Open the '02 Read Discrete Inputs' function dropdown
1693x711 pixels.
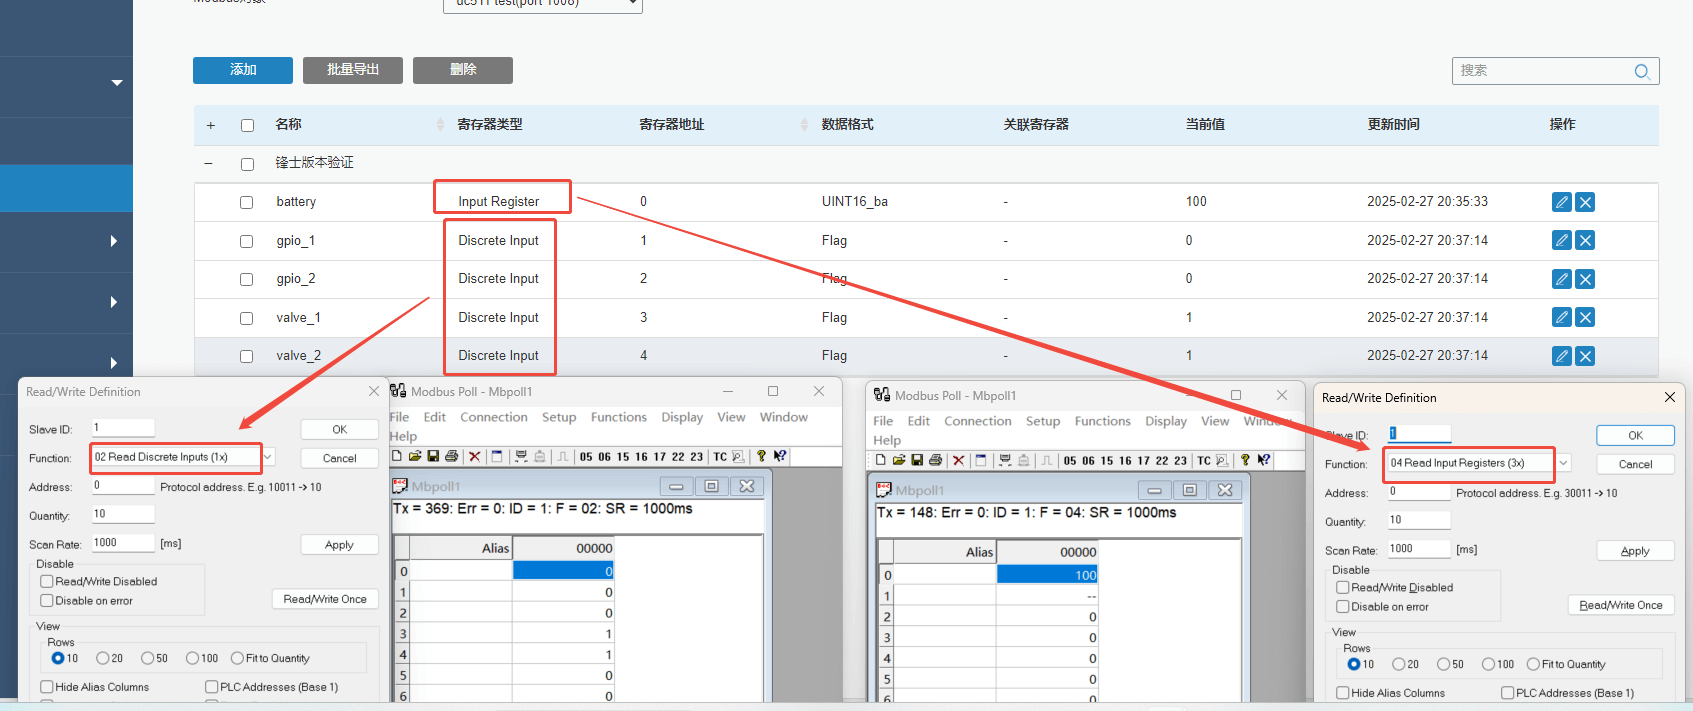[268, 457]
